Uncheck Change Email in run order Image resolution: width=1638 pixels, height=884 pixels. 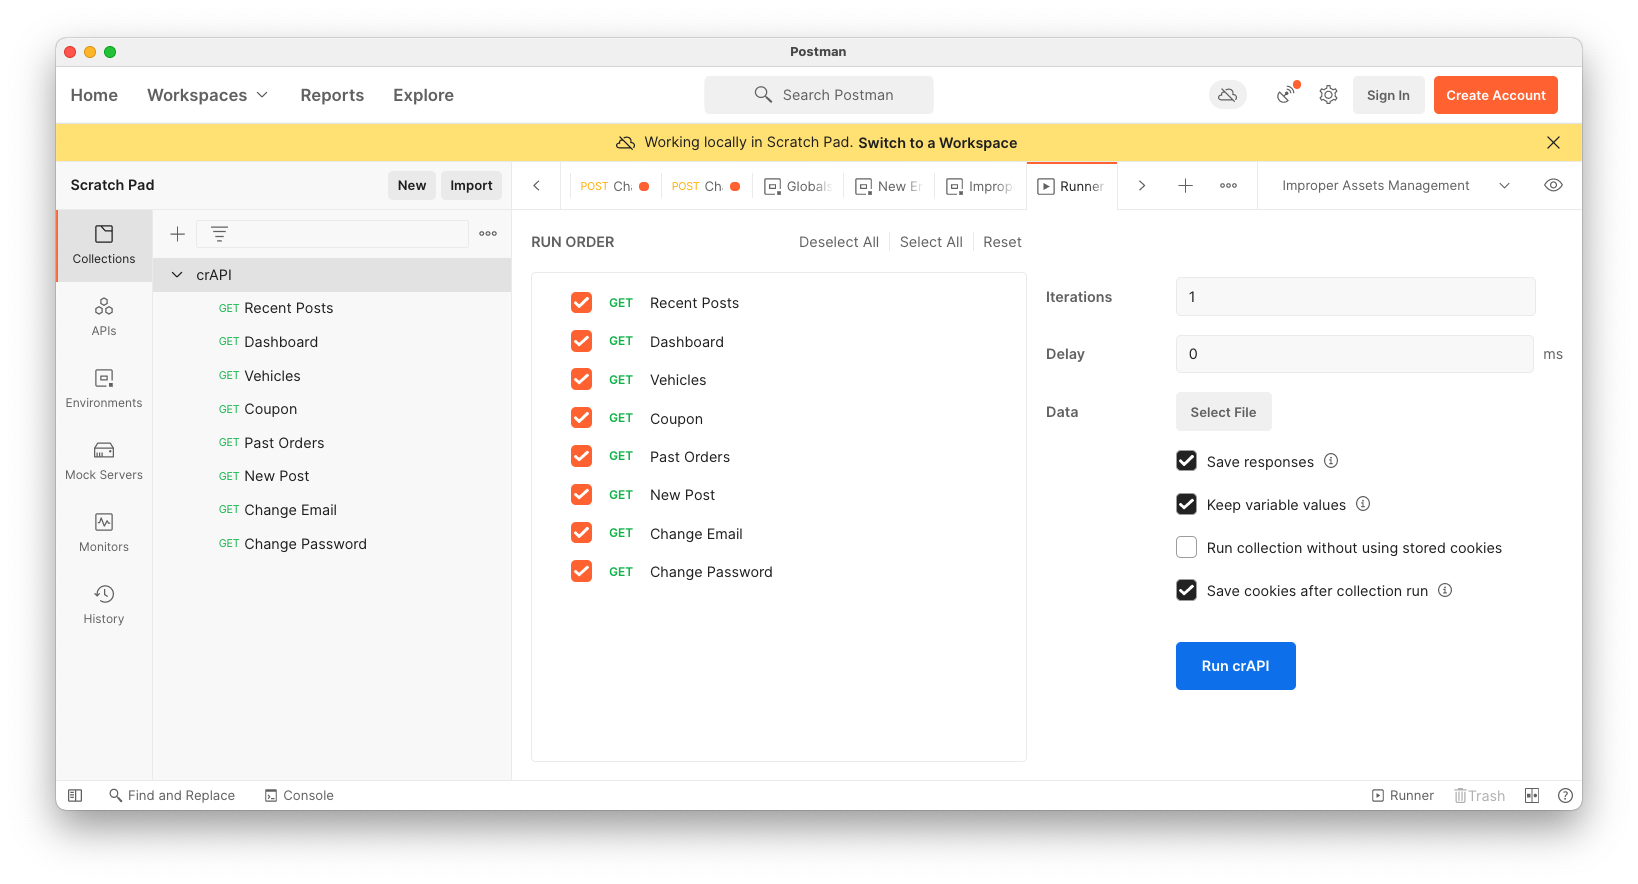click(x=581, y=533)
